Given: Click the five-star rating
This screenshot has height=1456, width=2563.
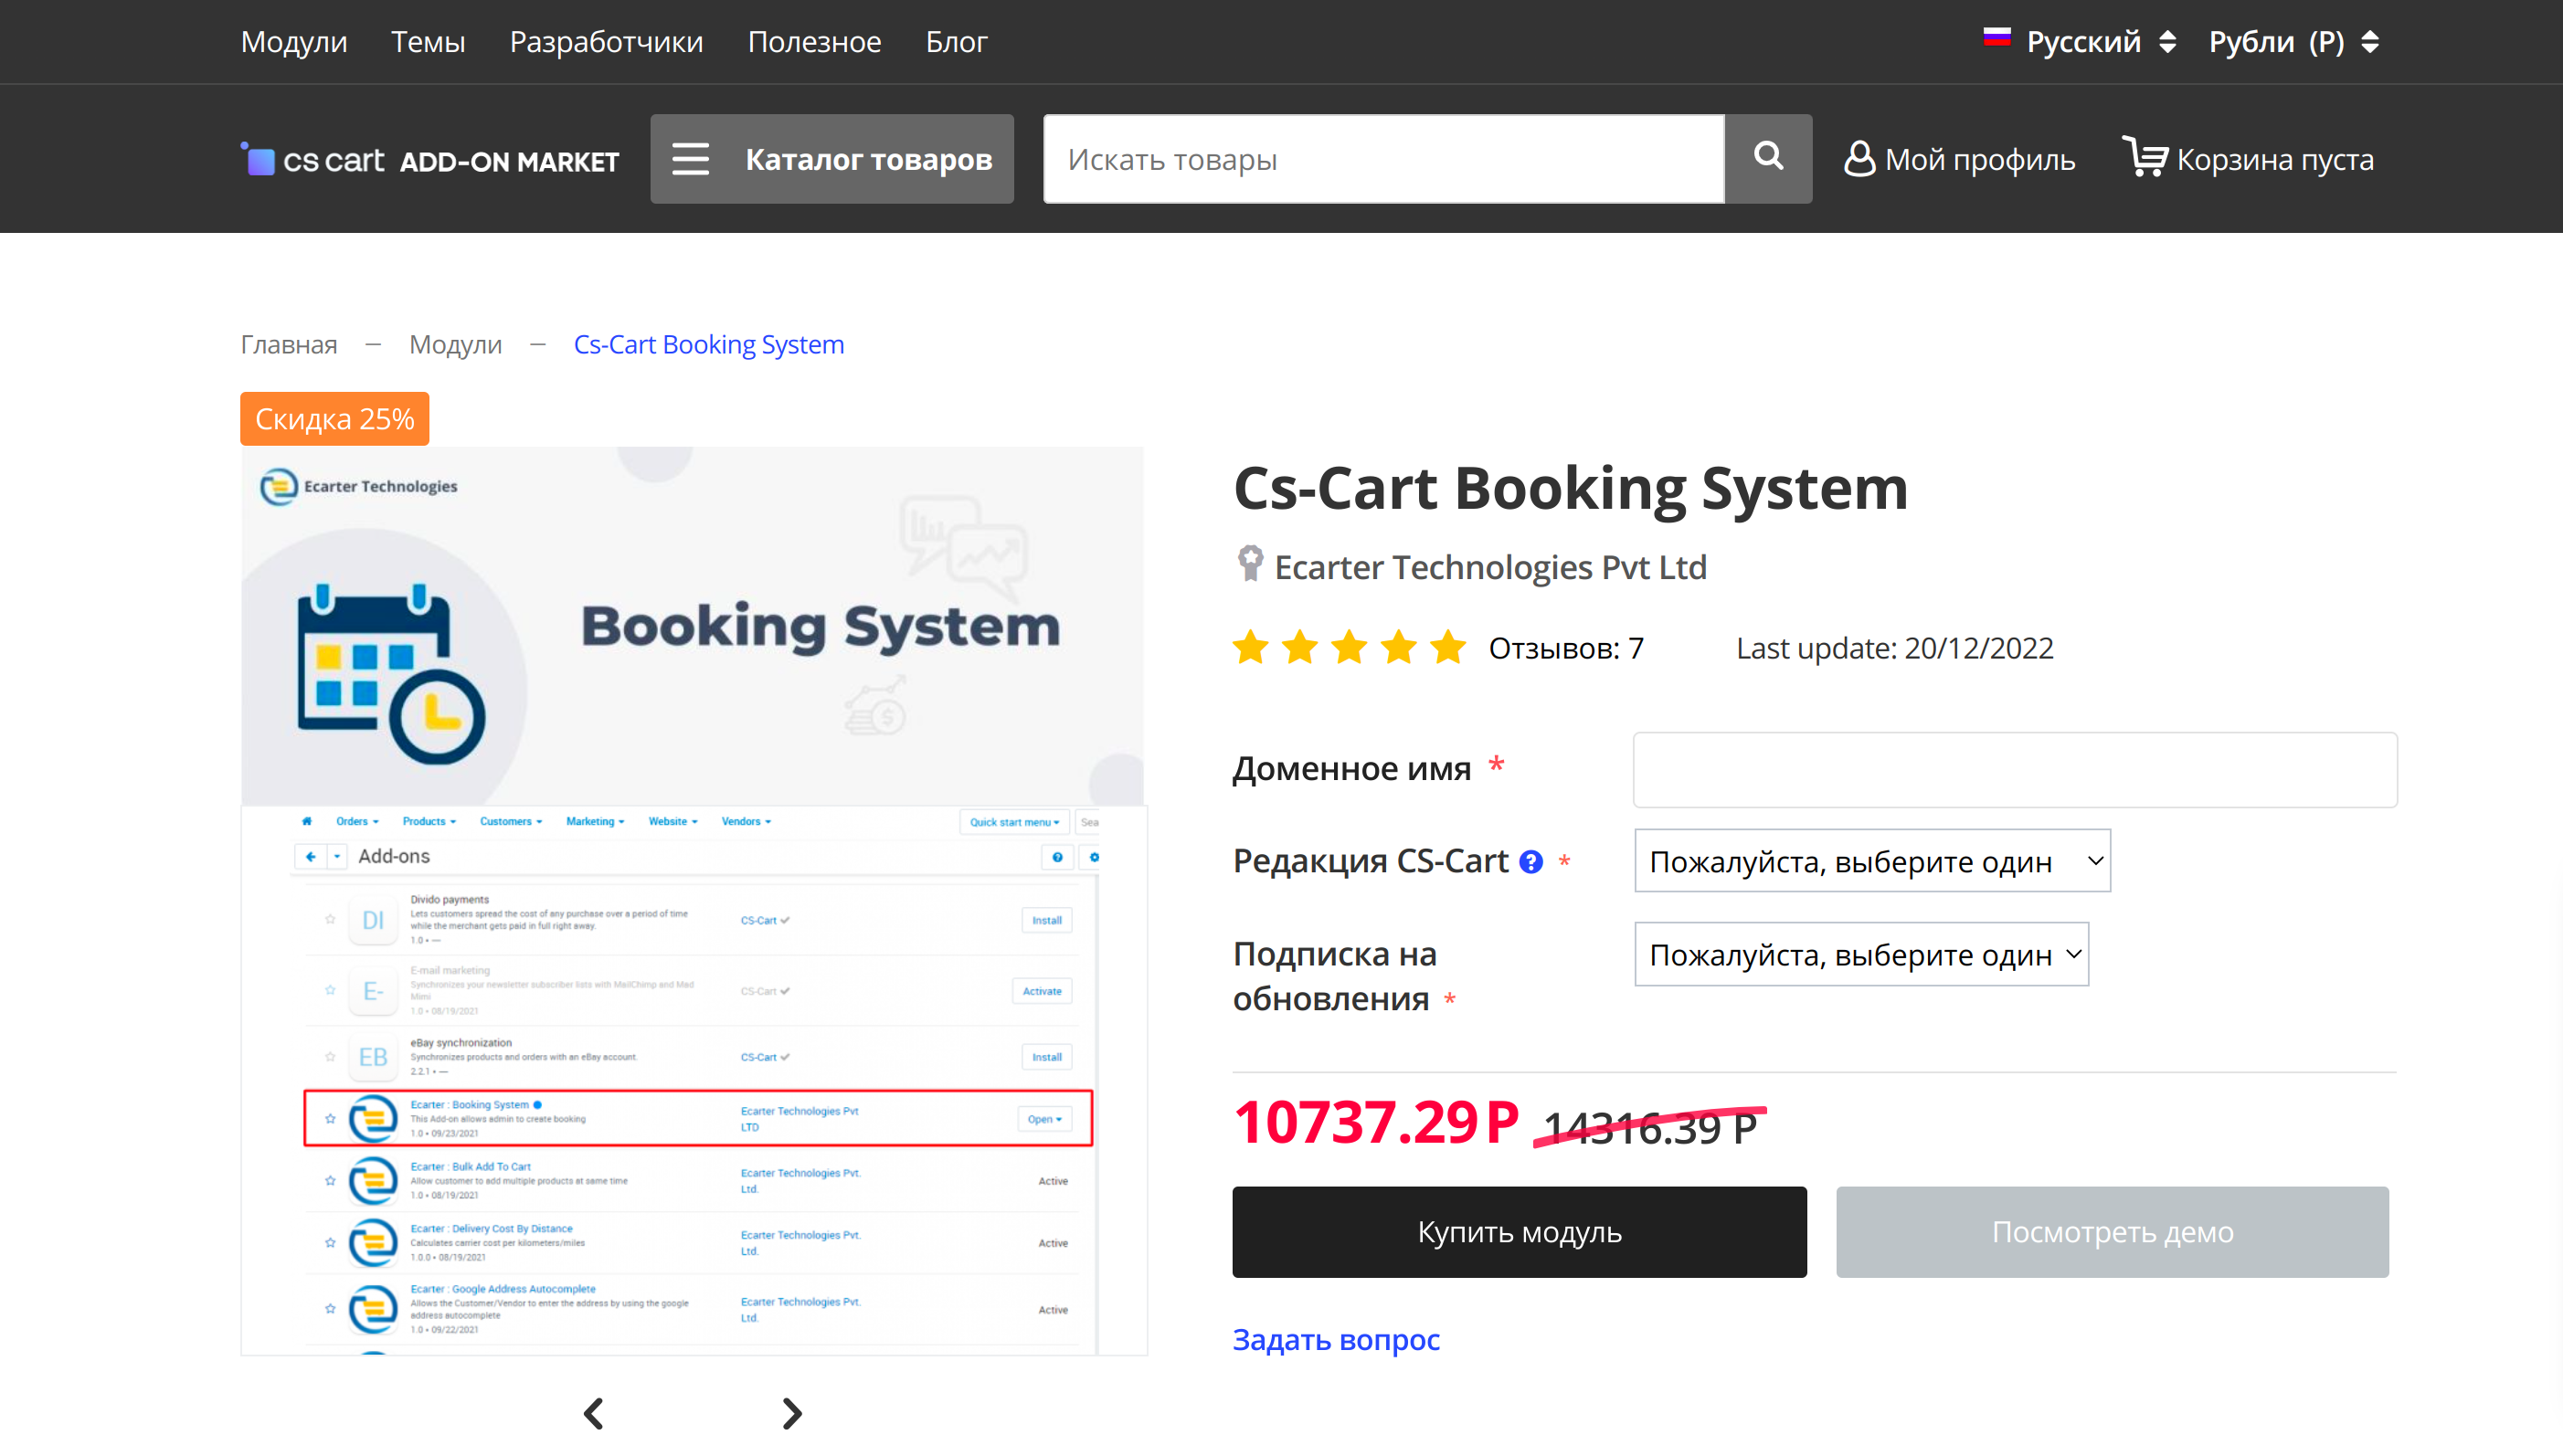Looking at the screenshot, I should 1348,648.
